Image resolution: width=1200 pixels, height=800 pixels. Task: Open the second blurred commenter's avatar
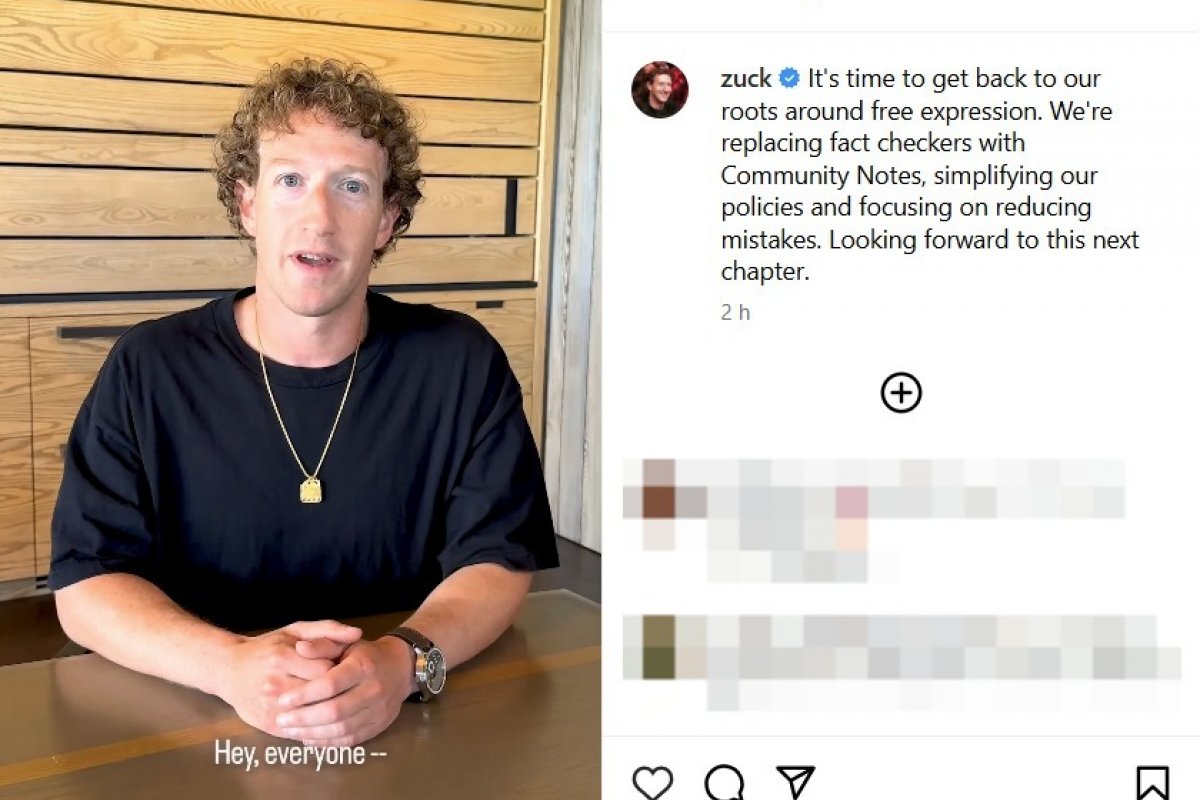(658, 646)
